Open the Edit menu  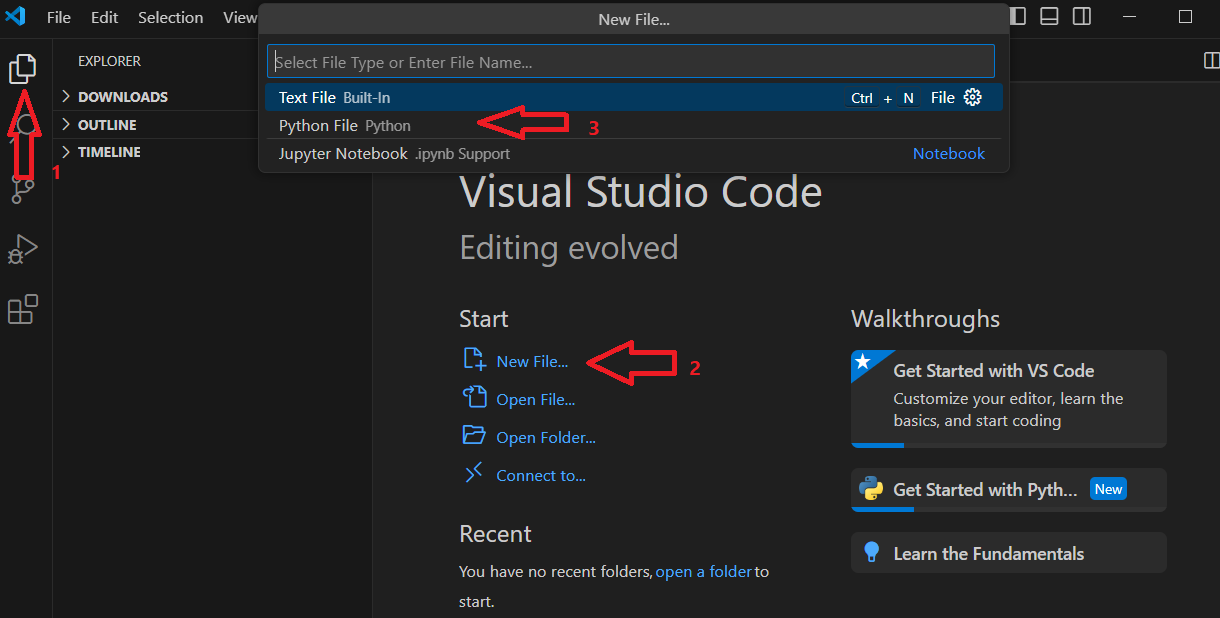click(104, 17)
